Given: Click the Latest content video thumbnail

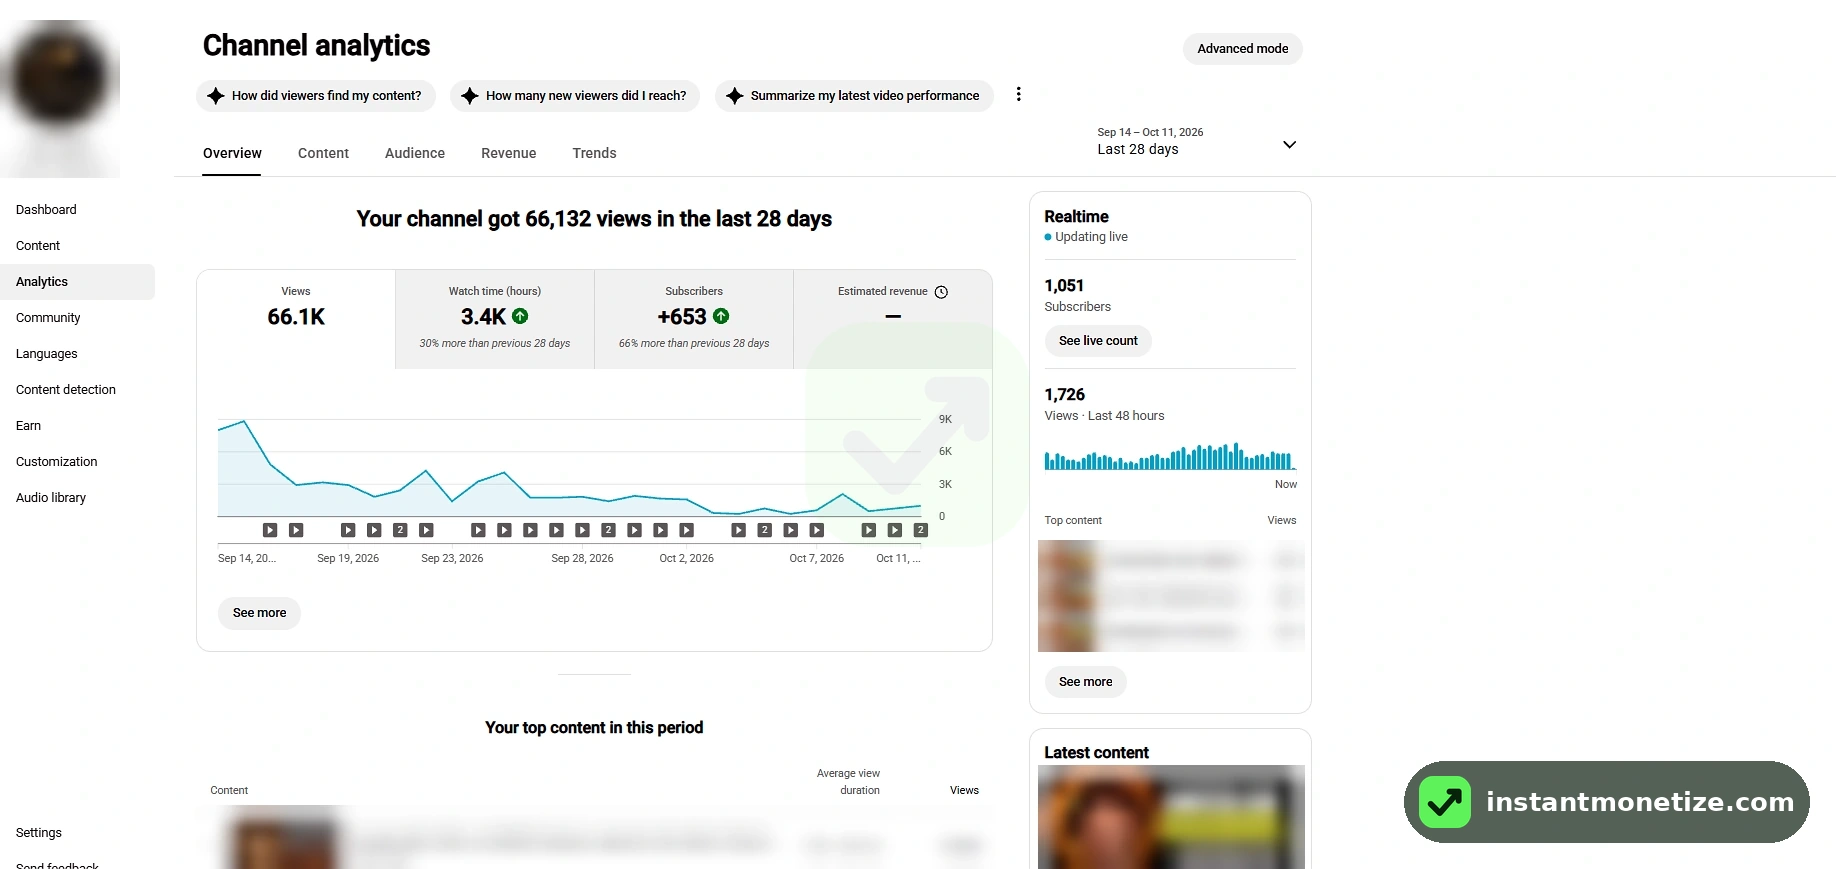Looking at the screenshot, I should (x=1171, y=817).
